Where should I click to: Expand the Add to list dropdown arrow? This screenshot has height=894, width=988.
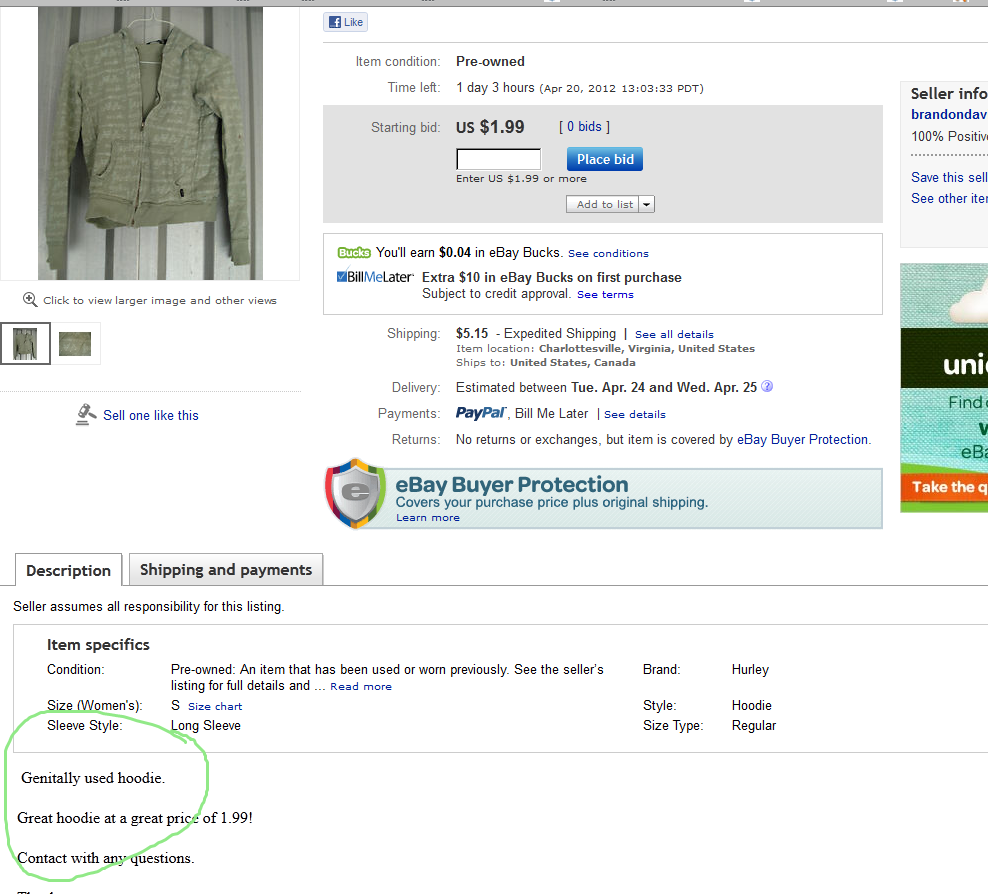click(x=644, y=204)
